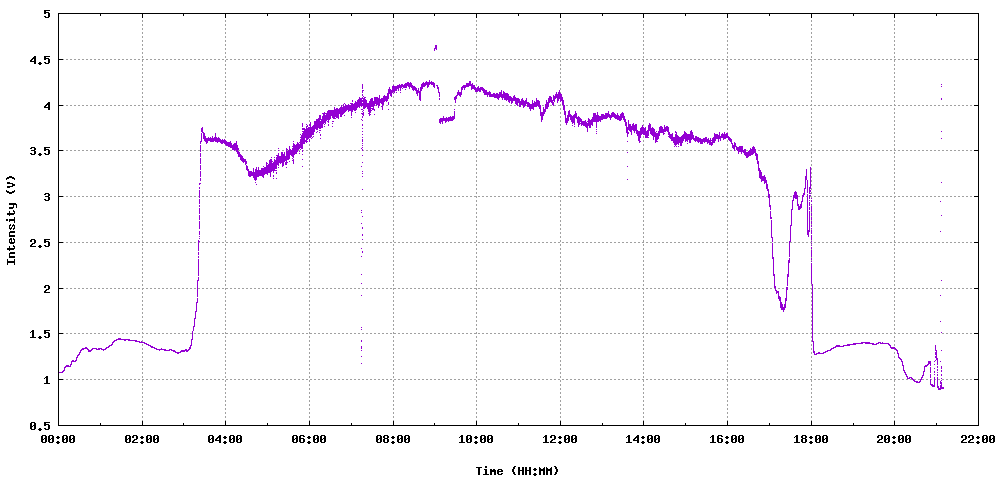1000x480 pixels.
Task: Click the x-axis tick label 06:00
Action: 309,439
